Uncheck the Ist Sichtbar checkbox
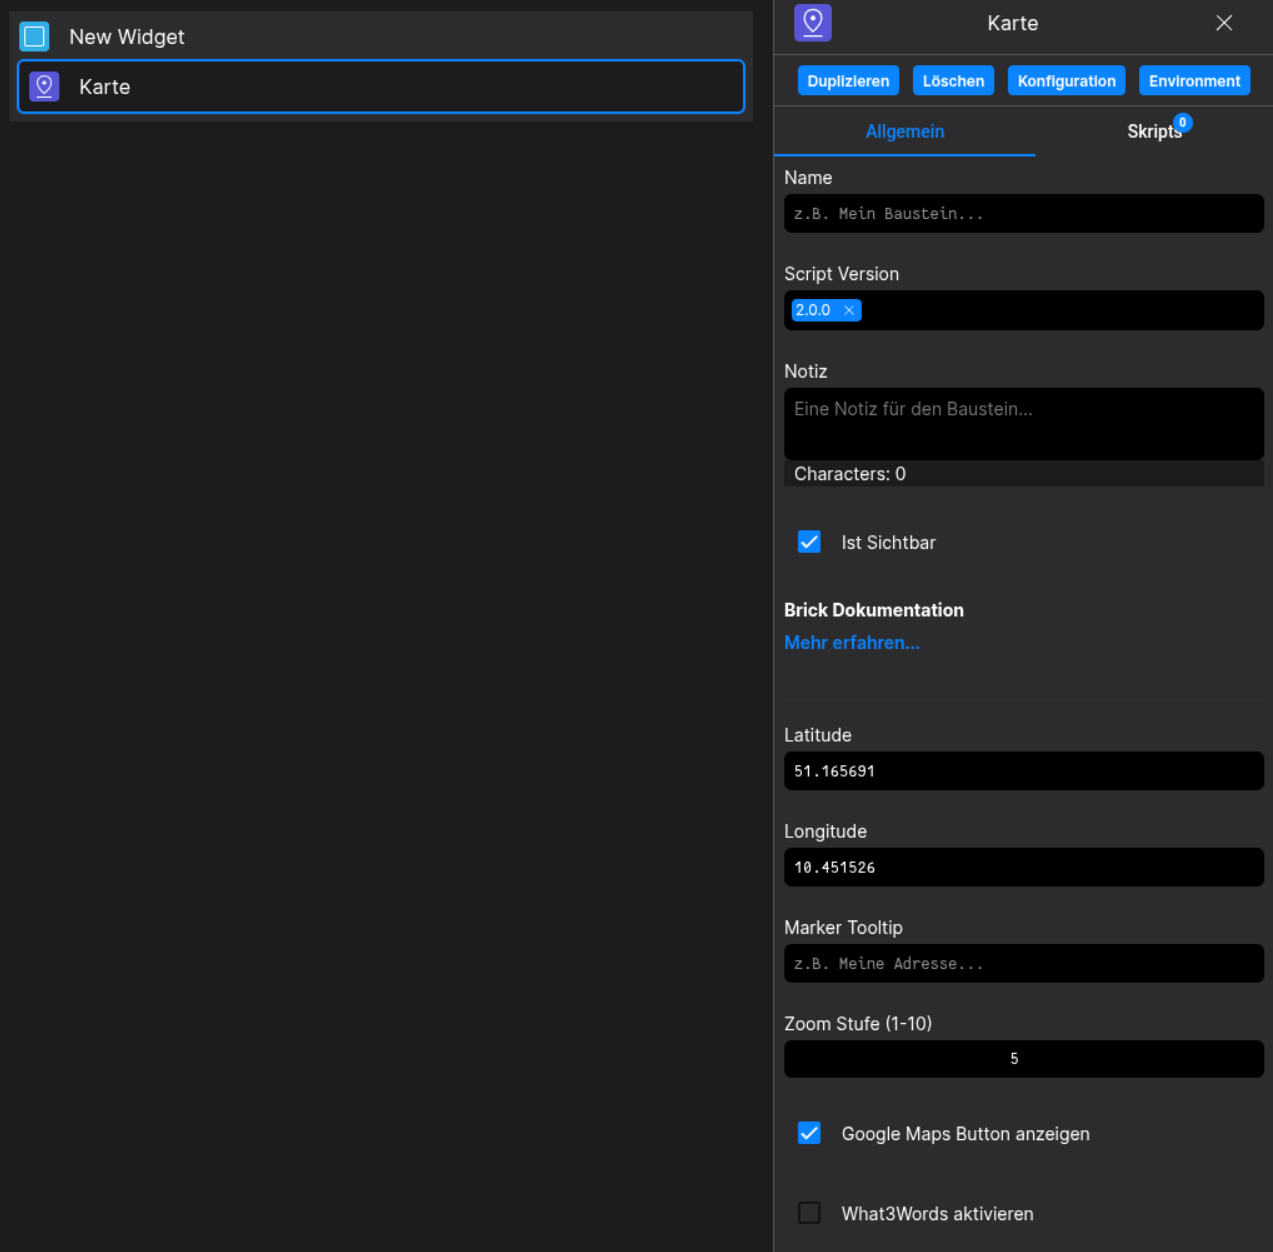 (x=809, y=542)
